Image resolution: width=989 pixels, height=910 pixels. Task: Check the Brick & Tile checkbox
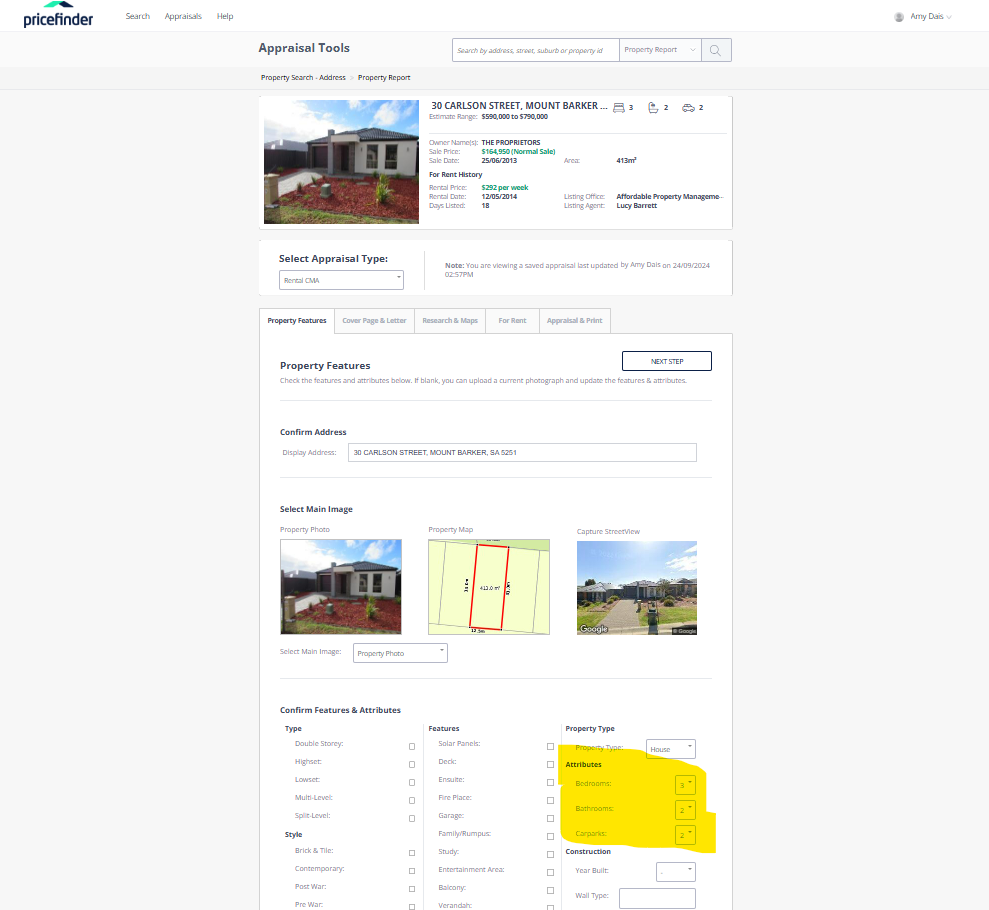click(412, 853)
